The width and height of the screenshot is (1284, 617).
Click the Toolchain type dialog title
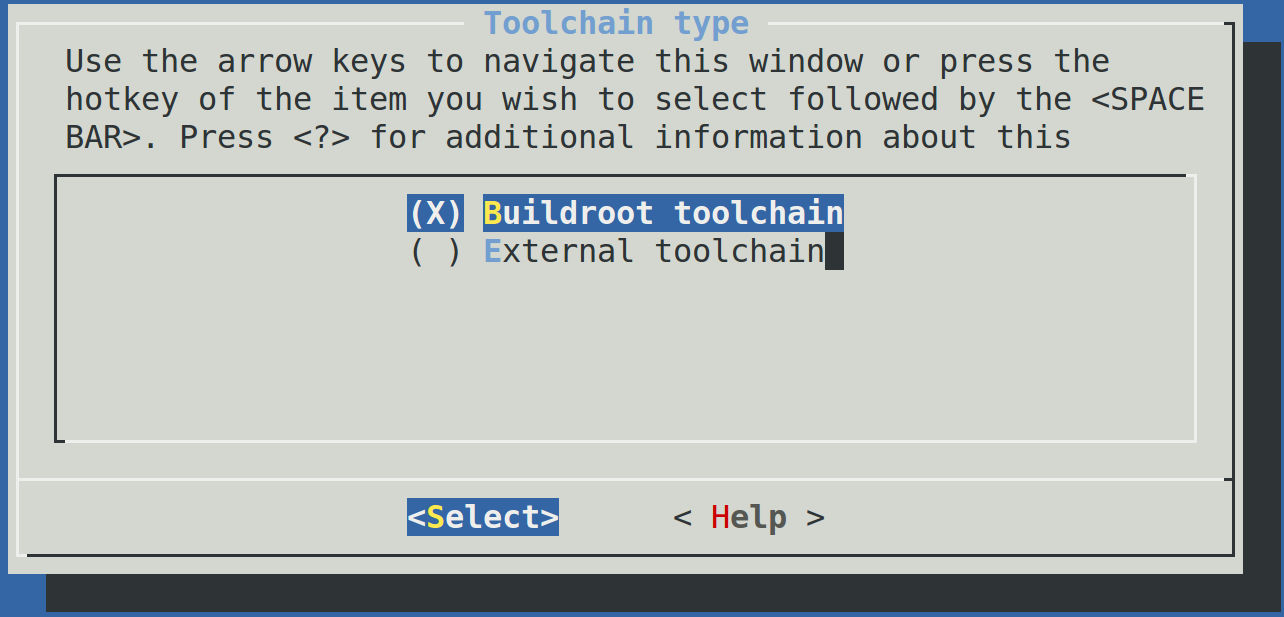point(616,22)
